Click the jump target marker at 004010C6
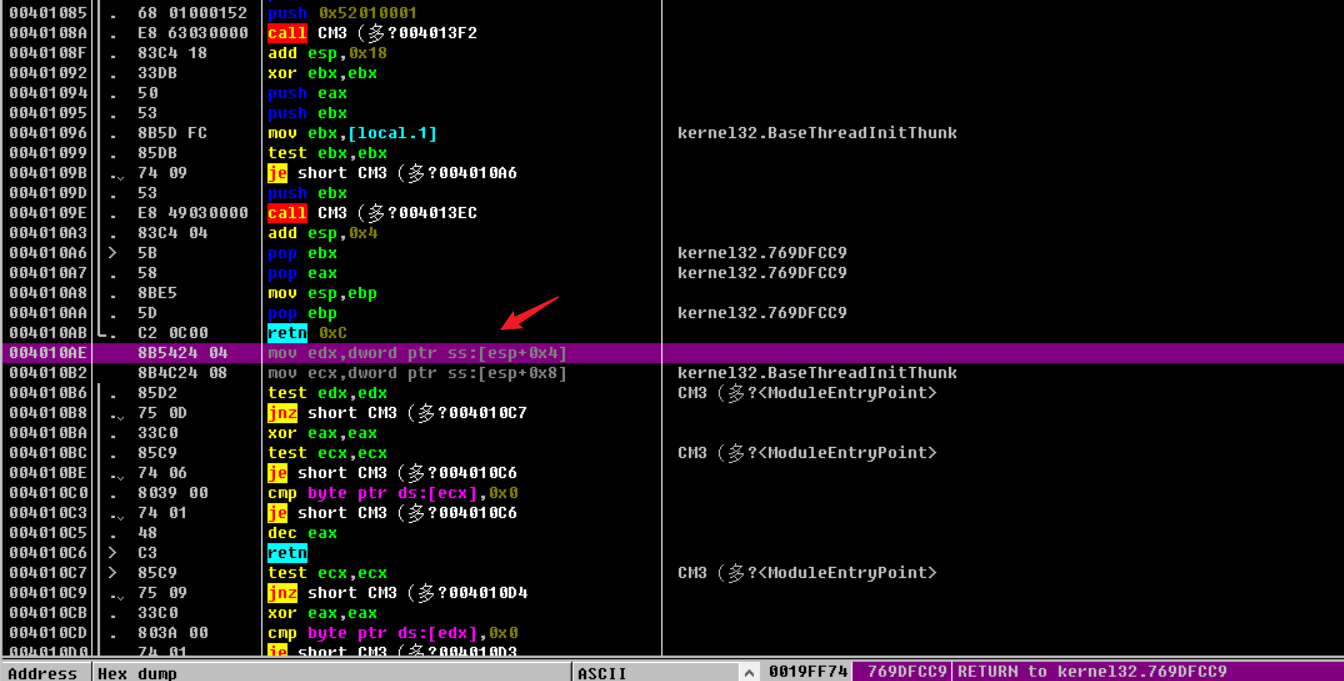The height and width of the screenshot is (681, 1344). (x=114, y=553)
